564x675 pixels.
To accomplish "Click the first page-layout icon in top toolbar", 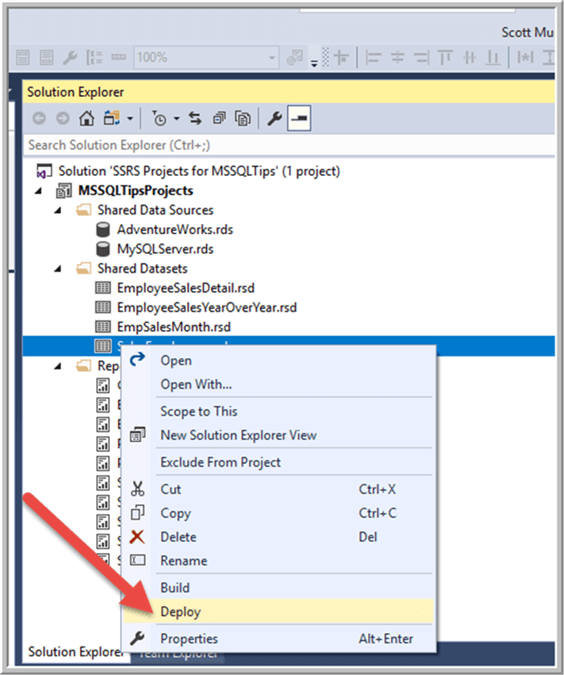I will (23, 57).
